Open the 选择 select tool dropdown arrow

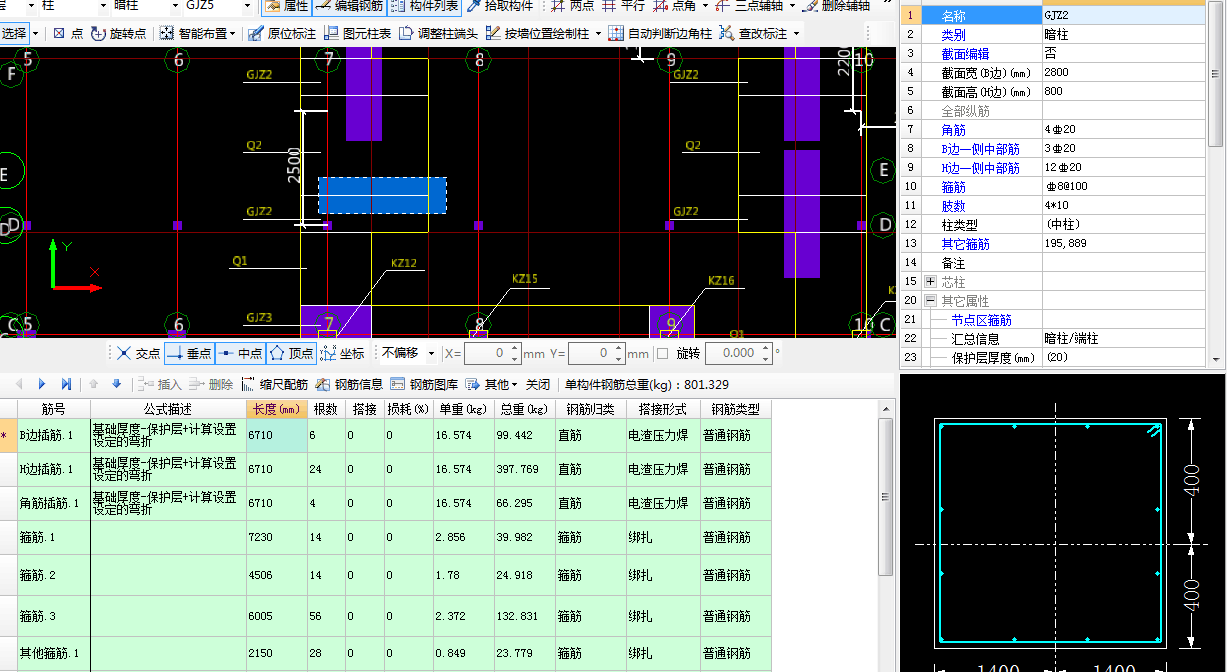[x=35, y=33]
